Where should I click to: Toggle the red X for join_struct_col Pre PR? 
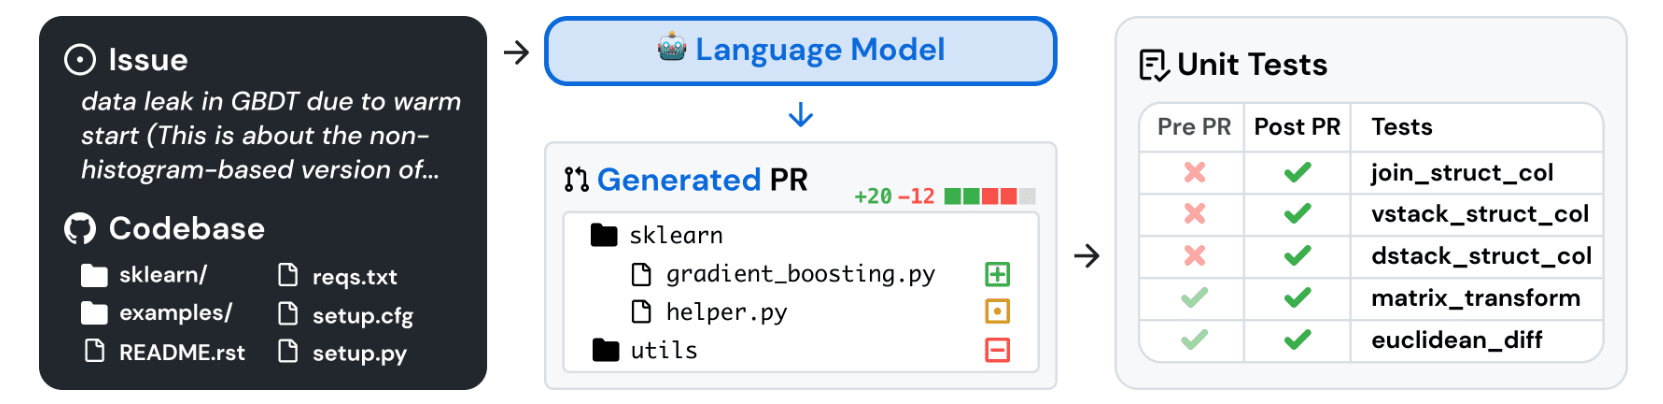(x=1194, y=173)
